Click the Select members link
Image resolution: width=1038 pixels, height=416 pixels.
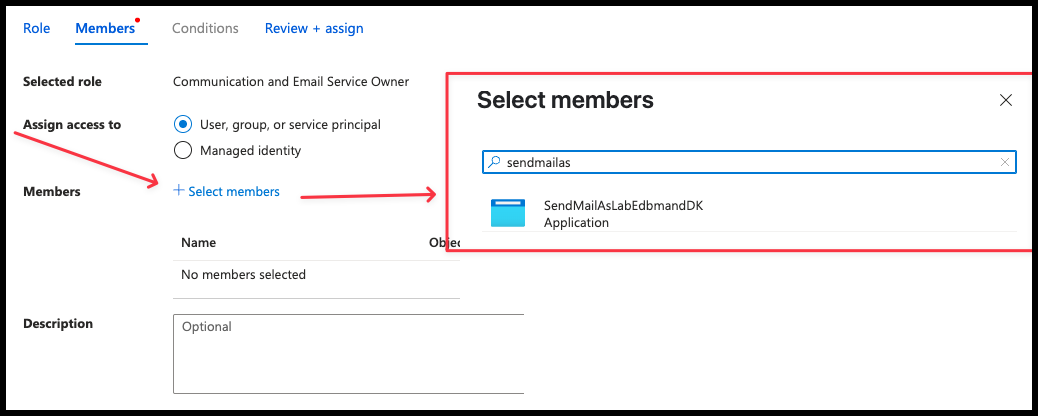coord(234,191)
